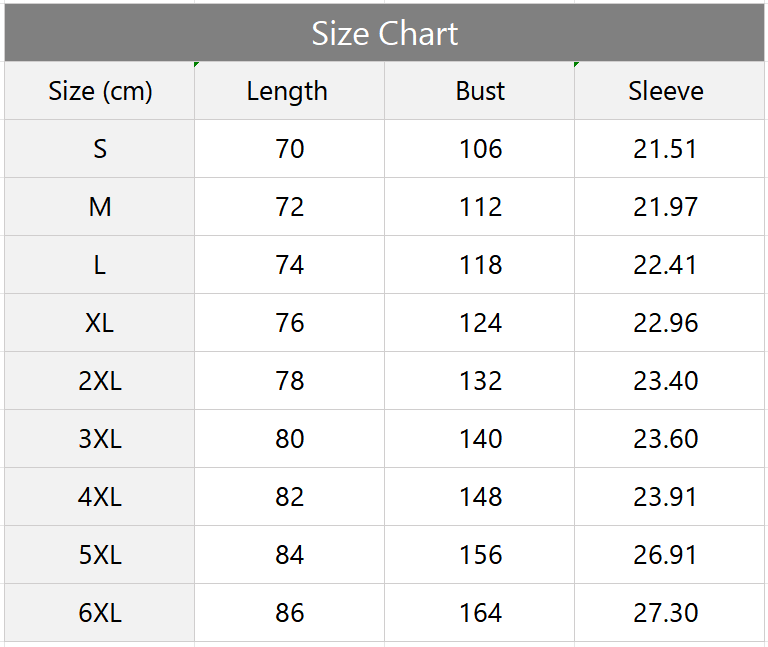Screen dimensions: 768x647
Task: Select the bust value 164
Action: [480, 613]
